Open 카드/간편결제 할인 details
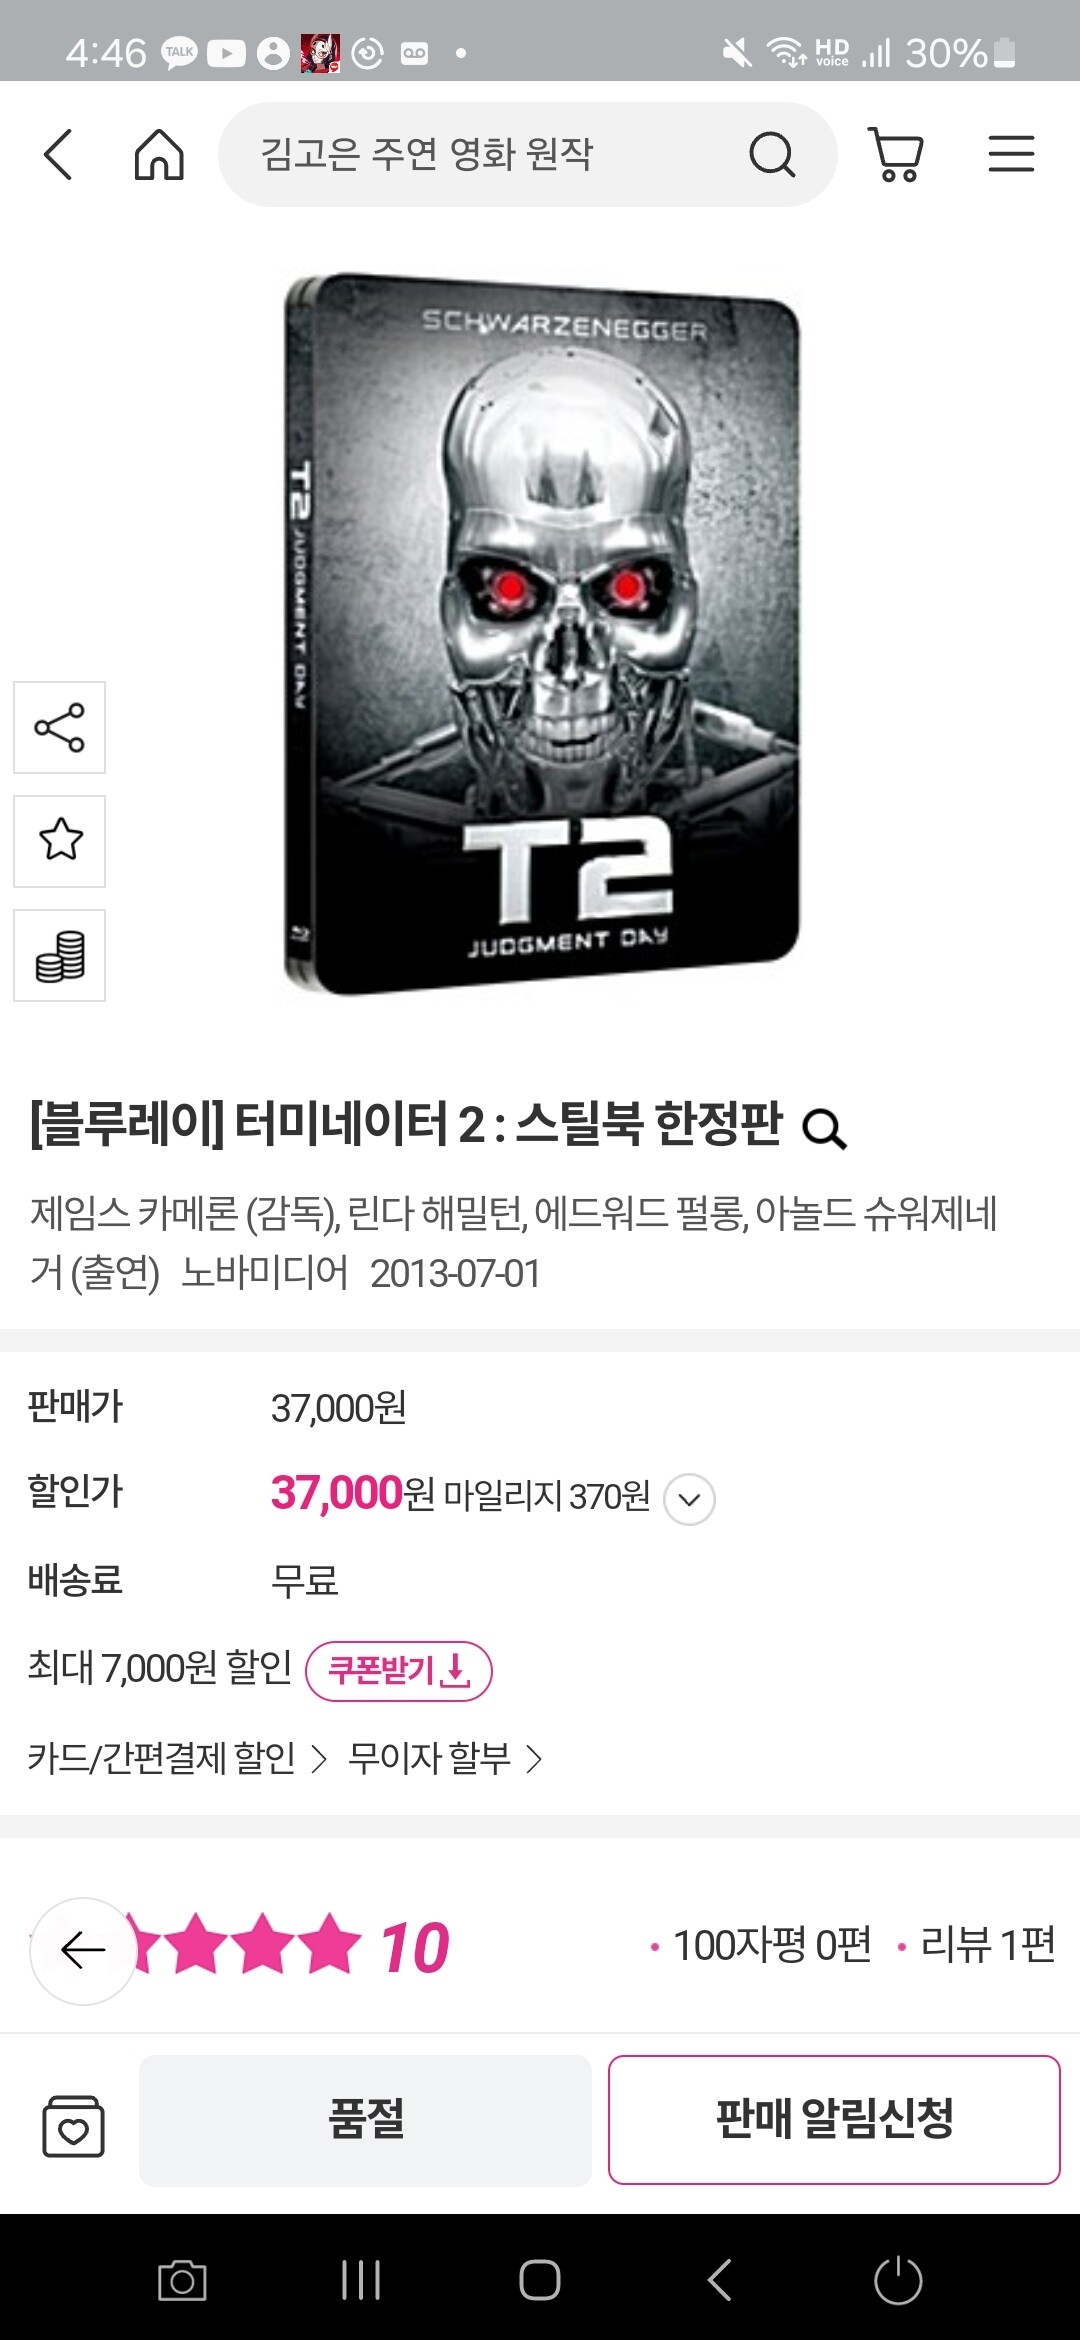Screen dimensions: 1080x2340 point(177,1759)
